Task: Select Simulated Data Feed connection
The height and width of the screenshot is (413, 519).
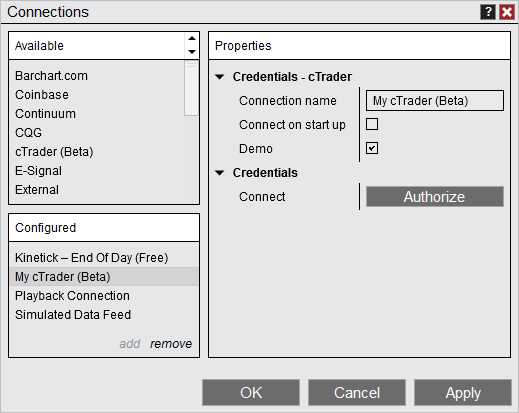Action: 73,315
